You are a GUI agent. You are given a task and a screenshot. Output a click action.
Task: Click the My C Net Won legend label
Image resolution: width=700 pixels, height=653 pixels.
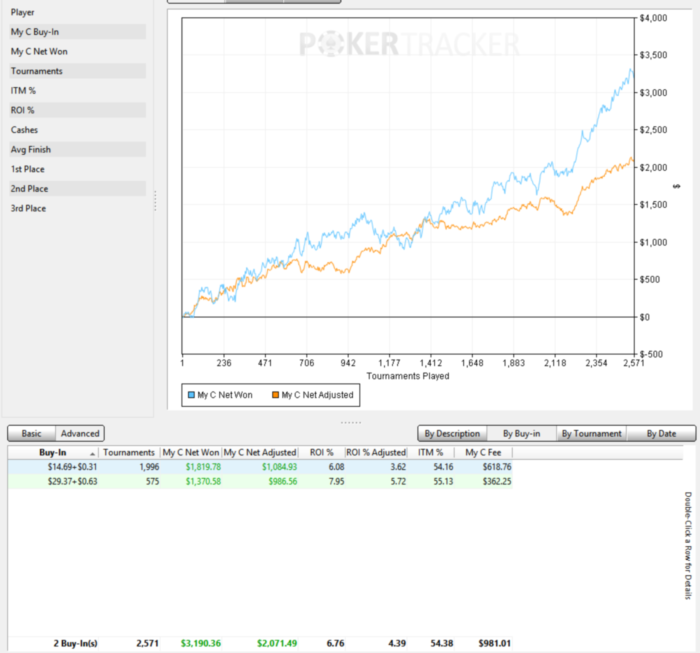(225, 395)
